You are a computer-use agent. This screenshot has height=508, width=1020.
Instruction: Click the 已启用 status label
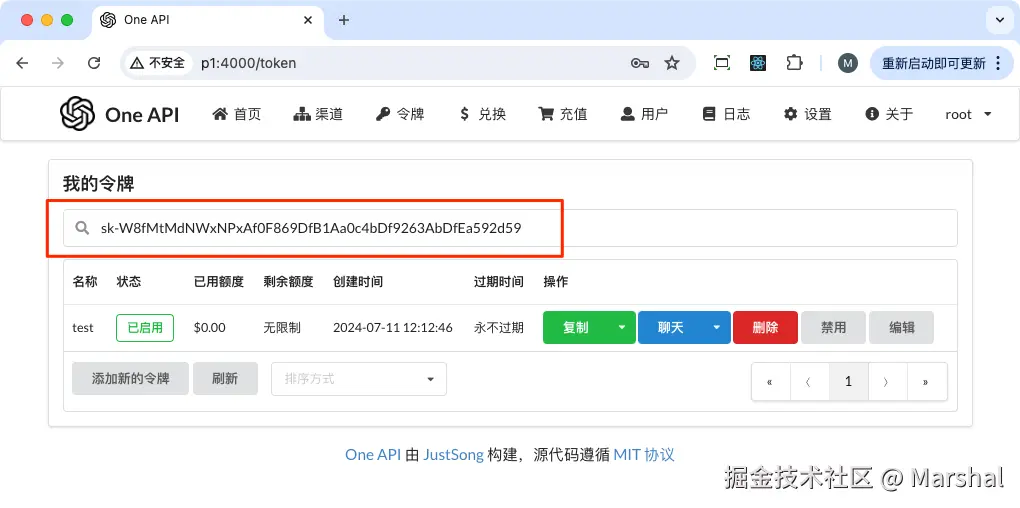click(x=145, y=327)
